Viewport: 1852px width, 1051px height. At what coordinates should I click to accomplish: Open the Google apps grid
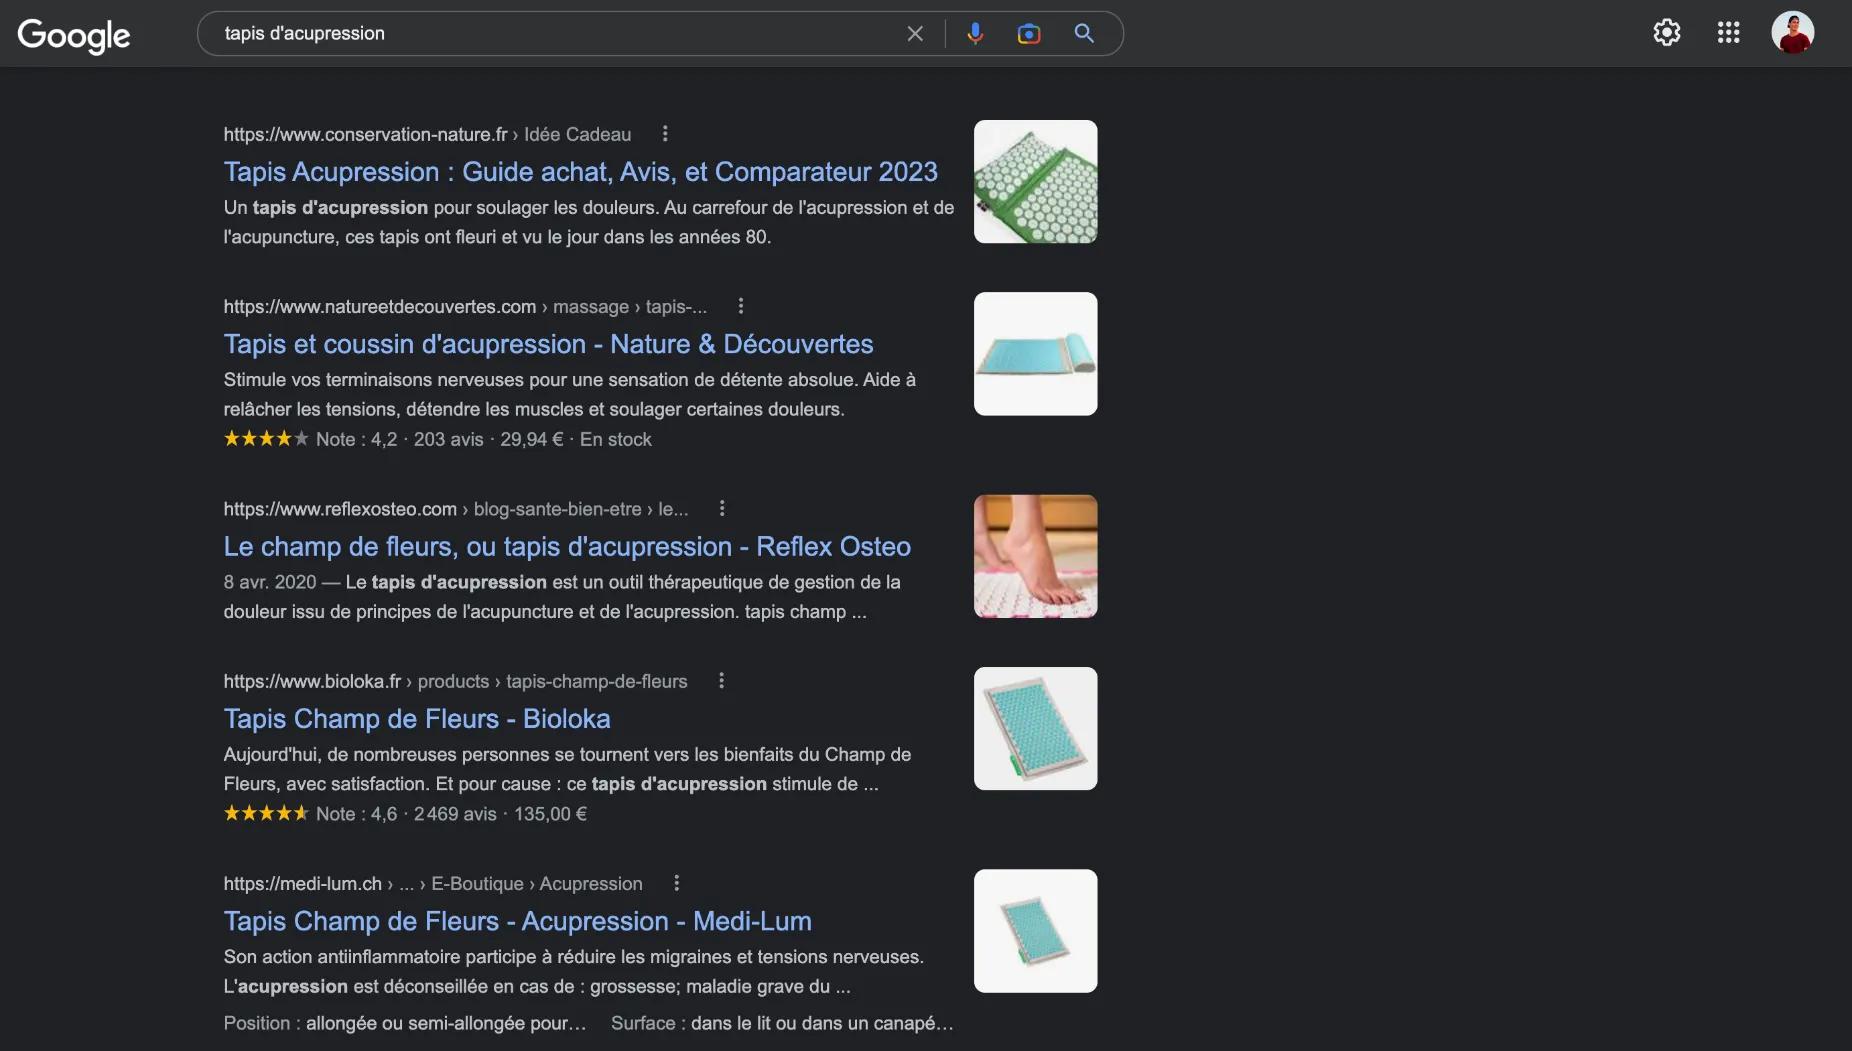pyautogui.click(x=1728, y=33)
